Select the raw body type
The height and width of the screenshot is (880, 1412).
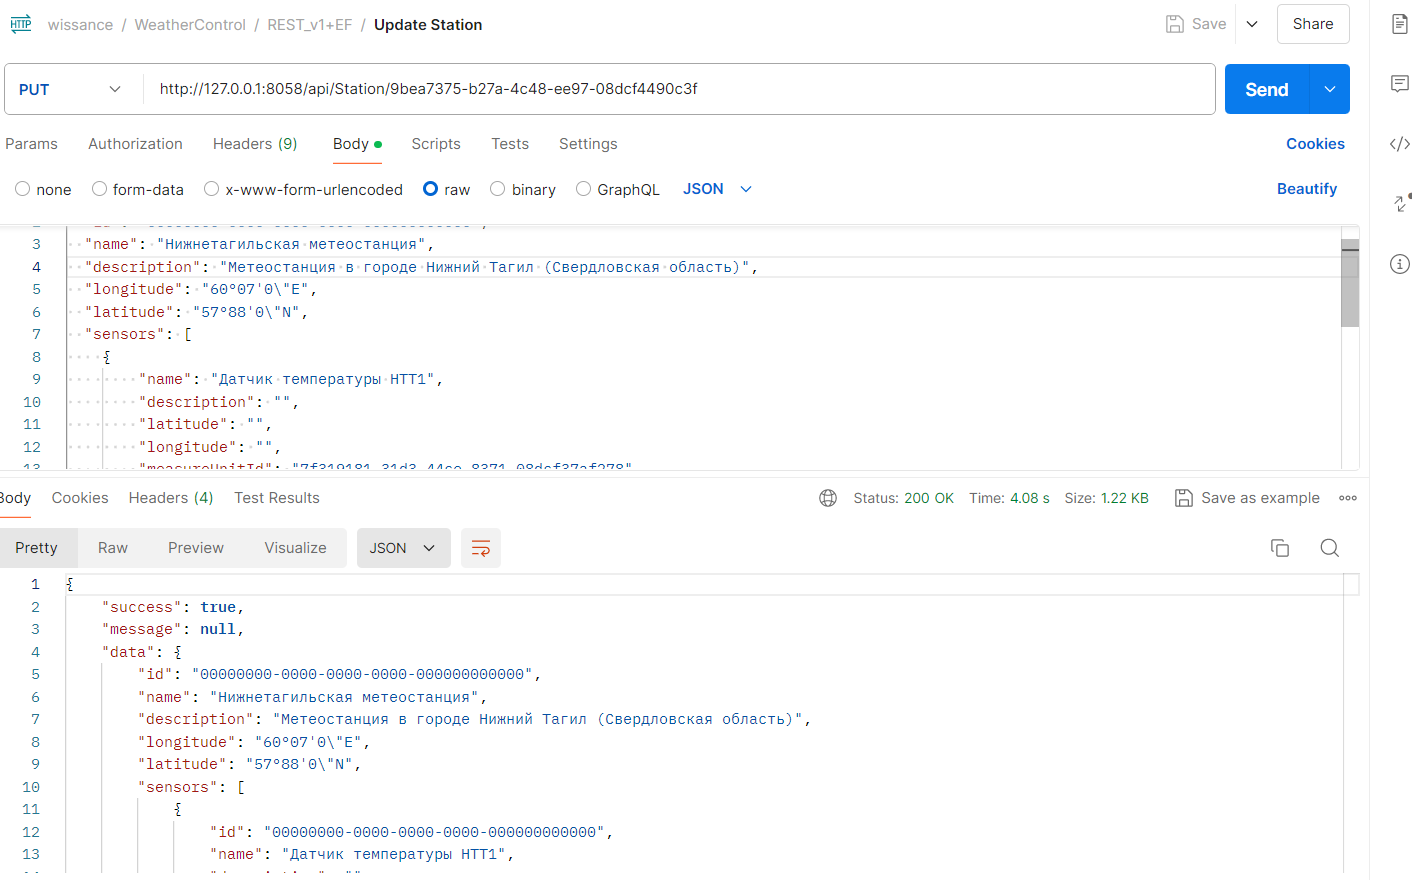tap(431, 189)
